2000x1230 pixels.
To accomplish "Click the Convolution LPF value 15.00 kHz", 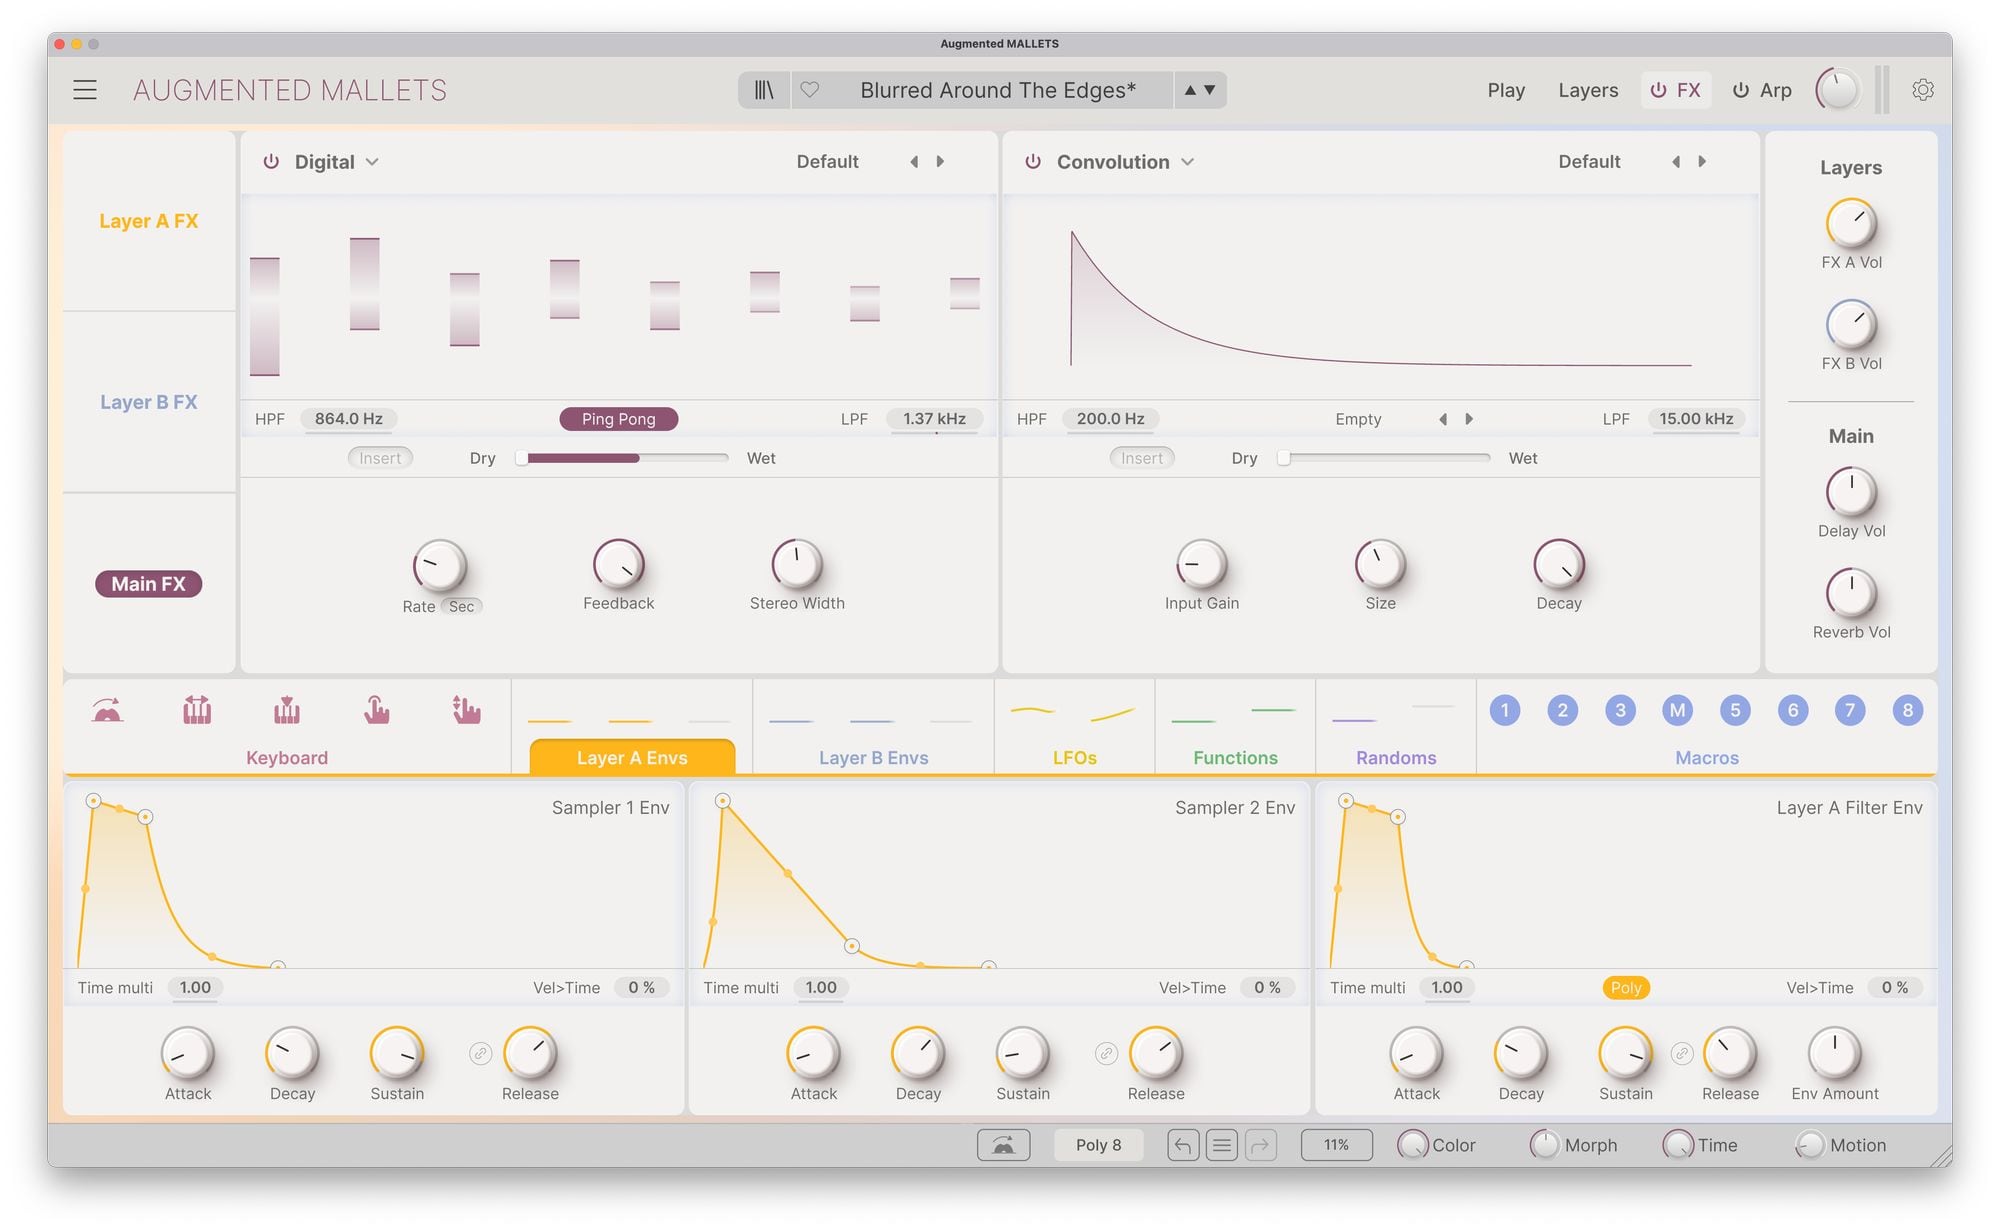I will tap(1696, 419).
